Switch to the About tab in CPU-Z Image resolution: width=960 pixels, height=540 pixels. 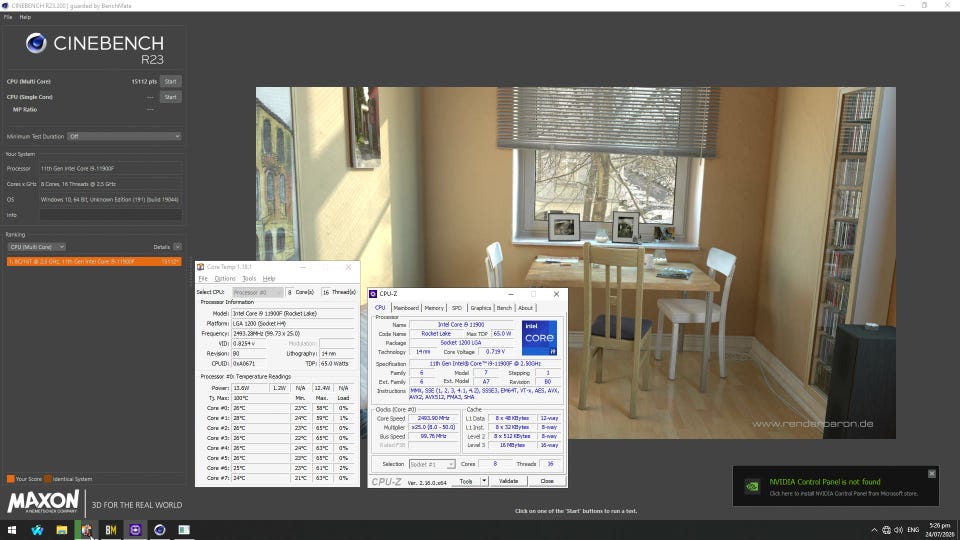[525, 308]
